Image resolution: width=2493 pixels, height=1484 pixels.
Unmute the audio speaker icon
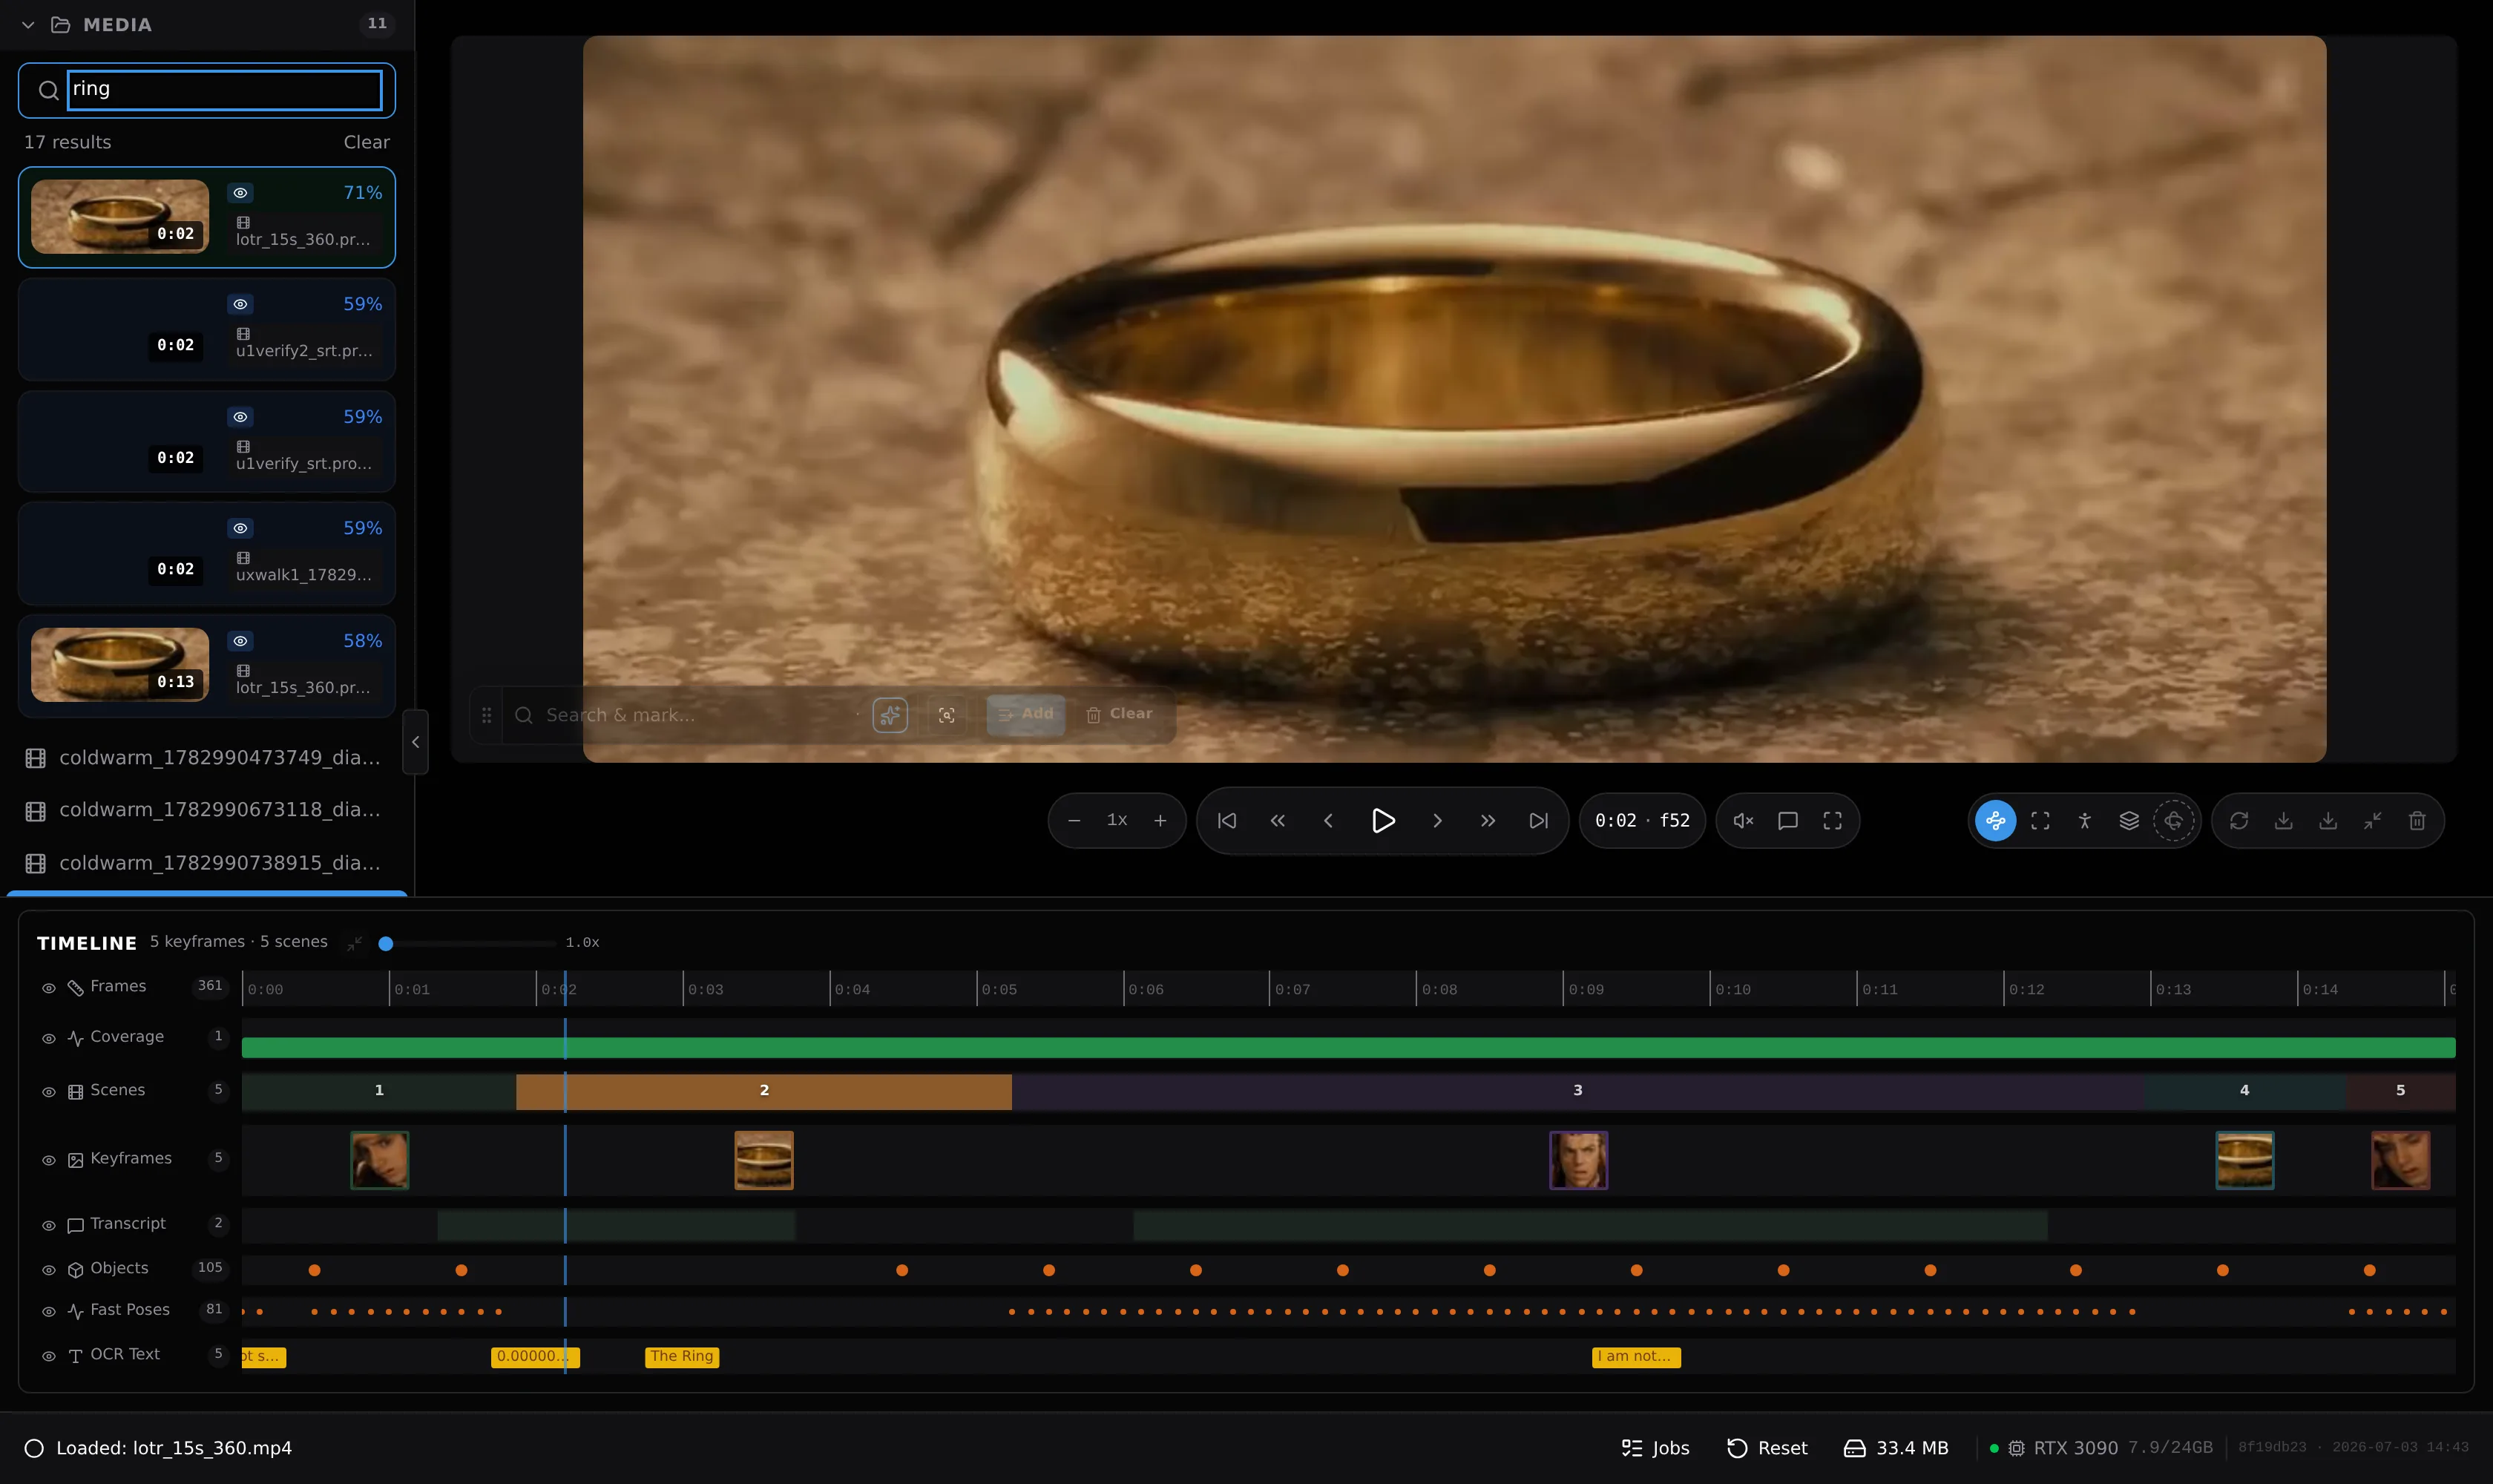click(x=1743, y=821)
